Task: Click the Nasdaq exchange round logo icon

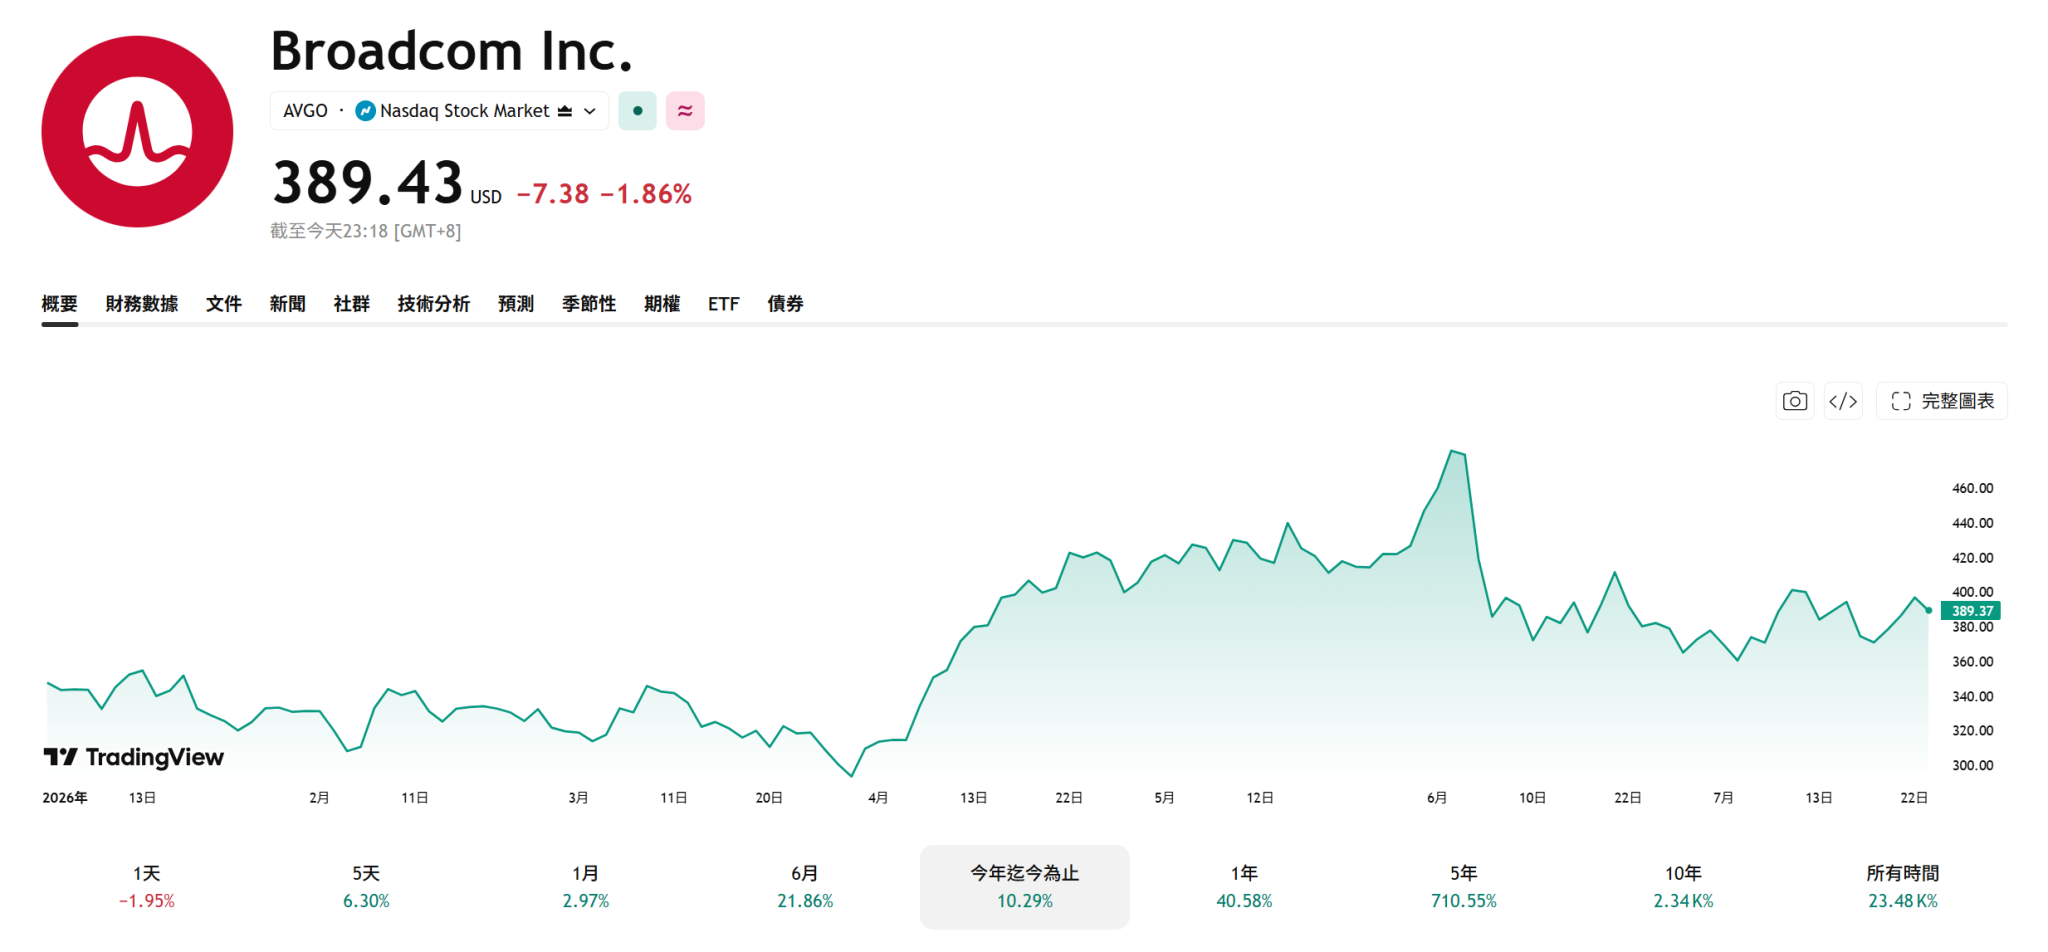Action: (x=365, y=111)
